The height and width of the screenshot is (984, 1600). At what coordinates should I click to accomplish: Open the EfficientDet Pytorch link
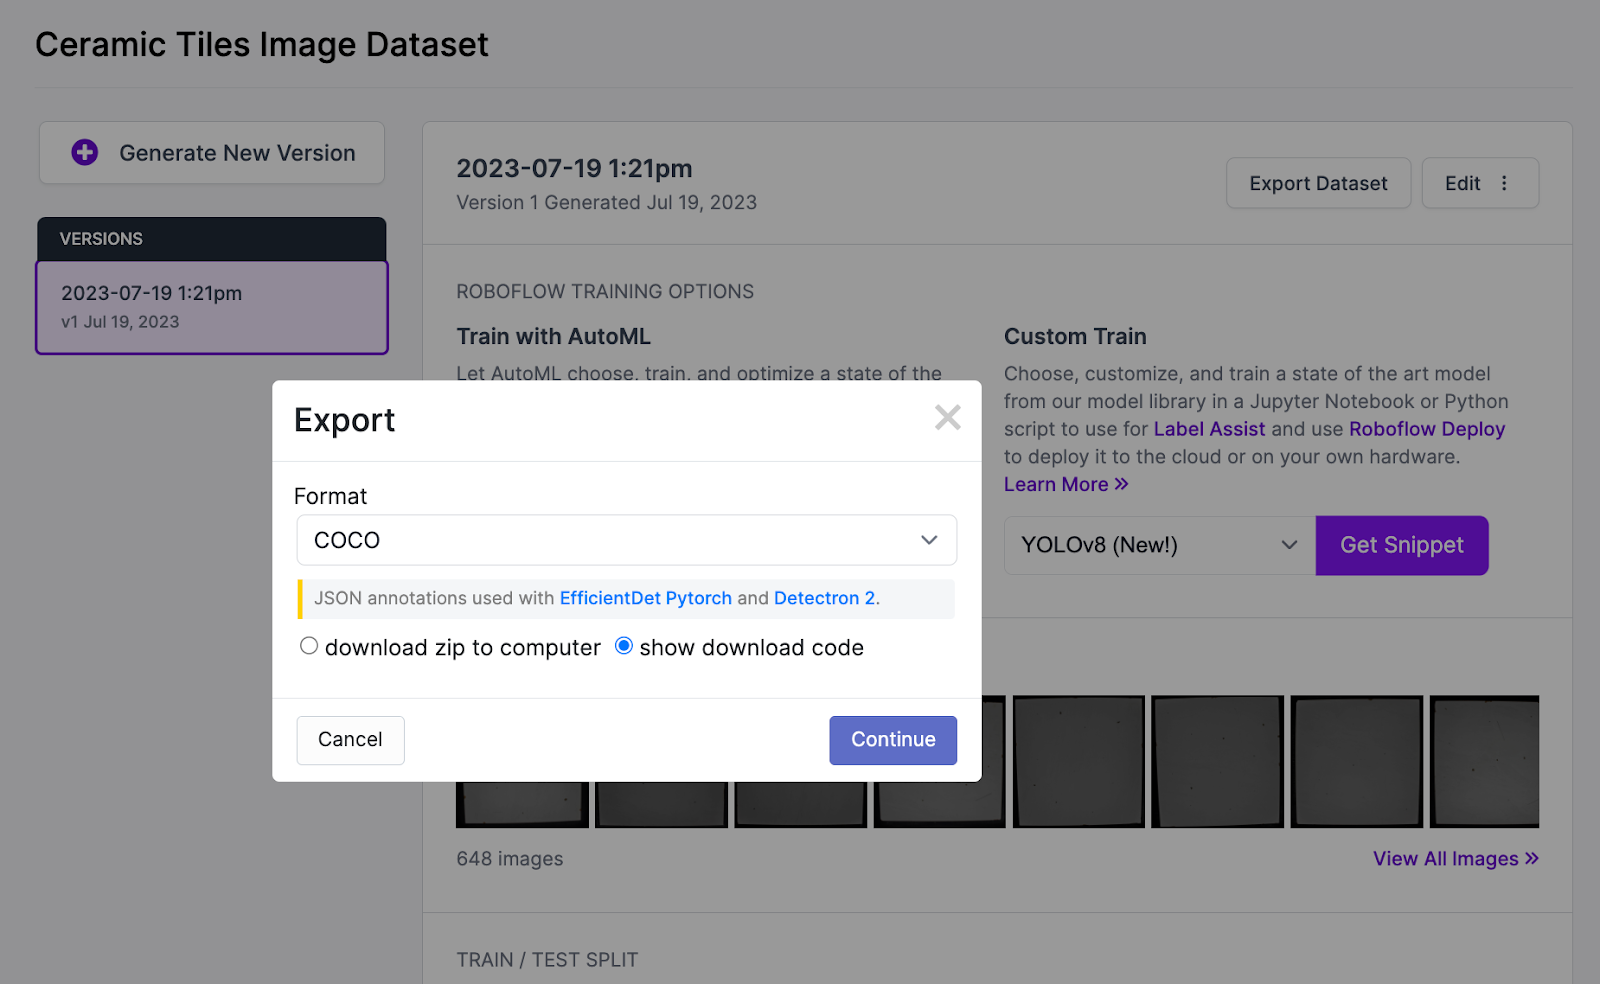pos(645,598)
